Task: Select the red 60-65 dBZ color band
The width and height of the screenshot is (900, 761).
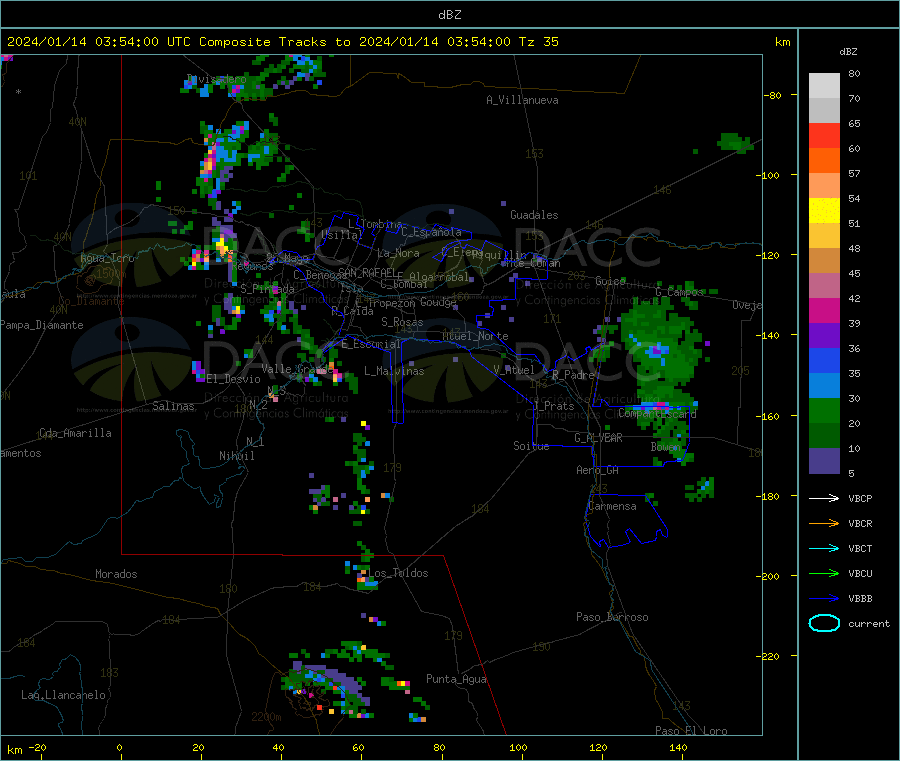Action: (x=824, y=135)
